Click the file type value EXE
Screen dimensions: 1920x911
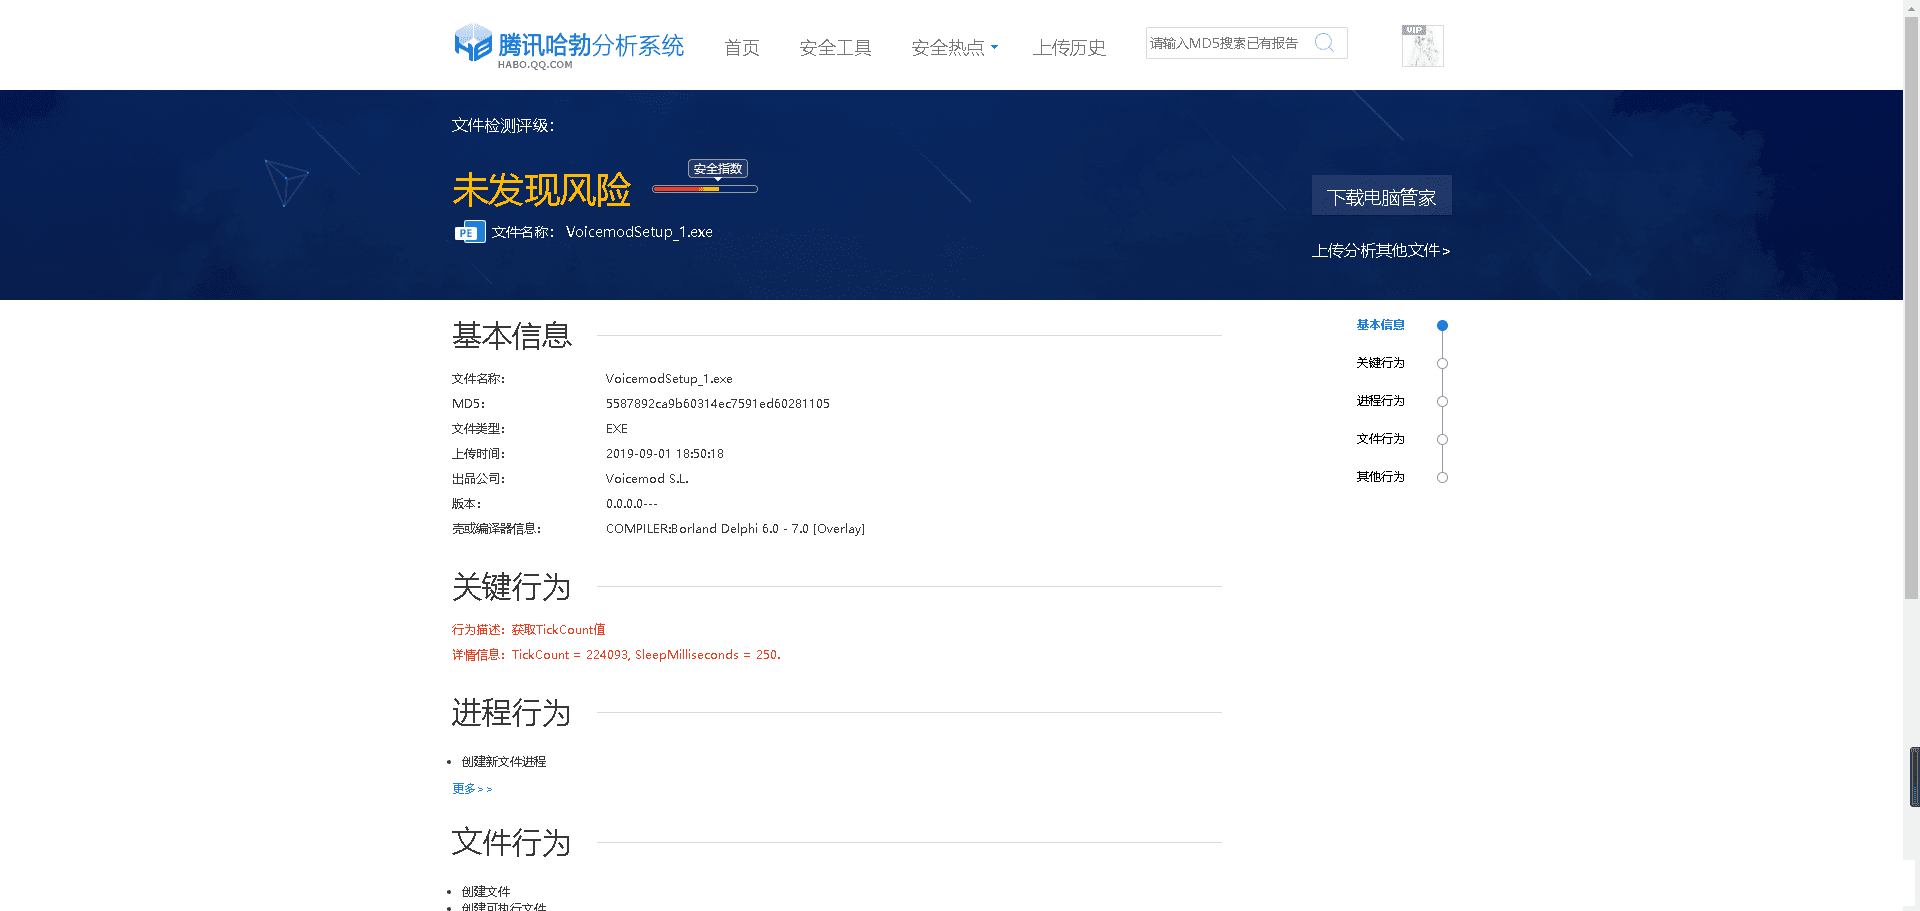pyautogui.click(x=617, y=429)
